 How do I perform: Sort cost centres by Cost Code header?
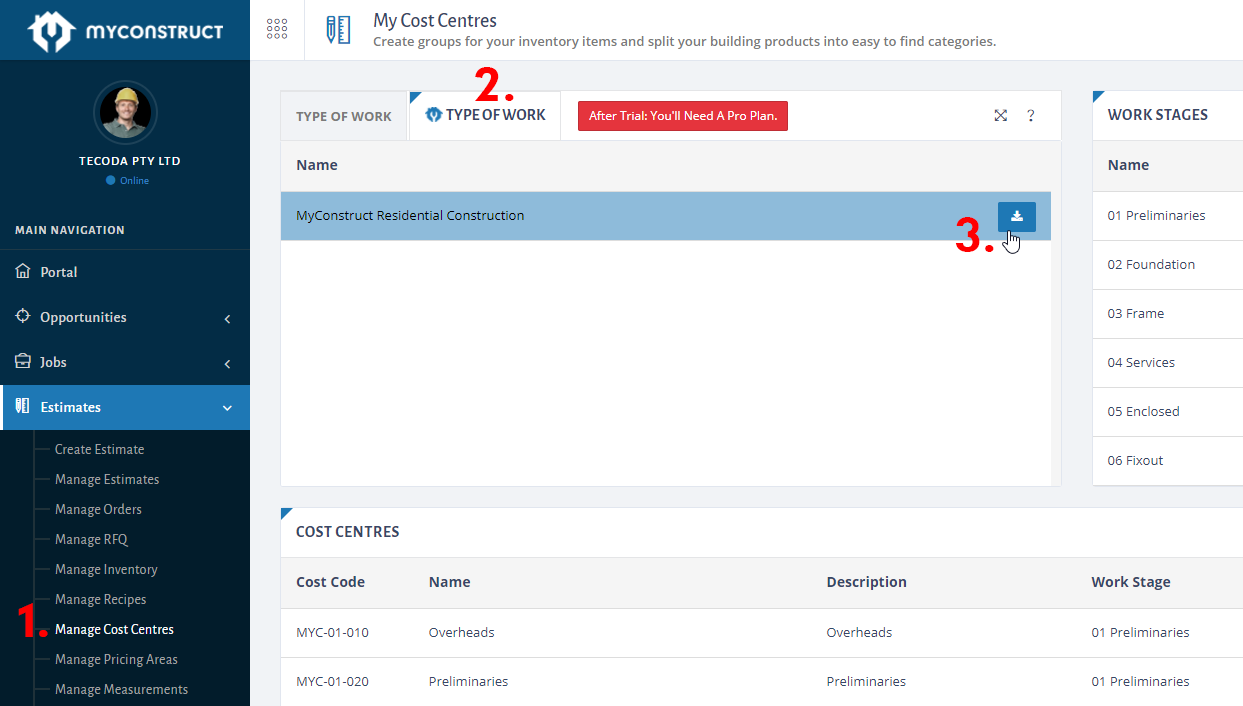(330, 582)
